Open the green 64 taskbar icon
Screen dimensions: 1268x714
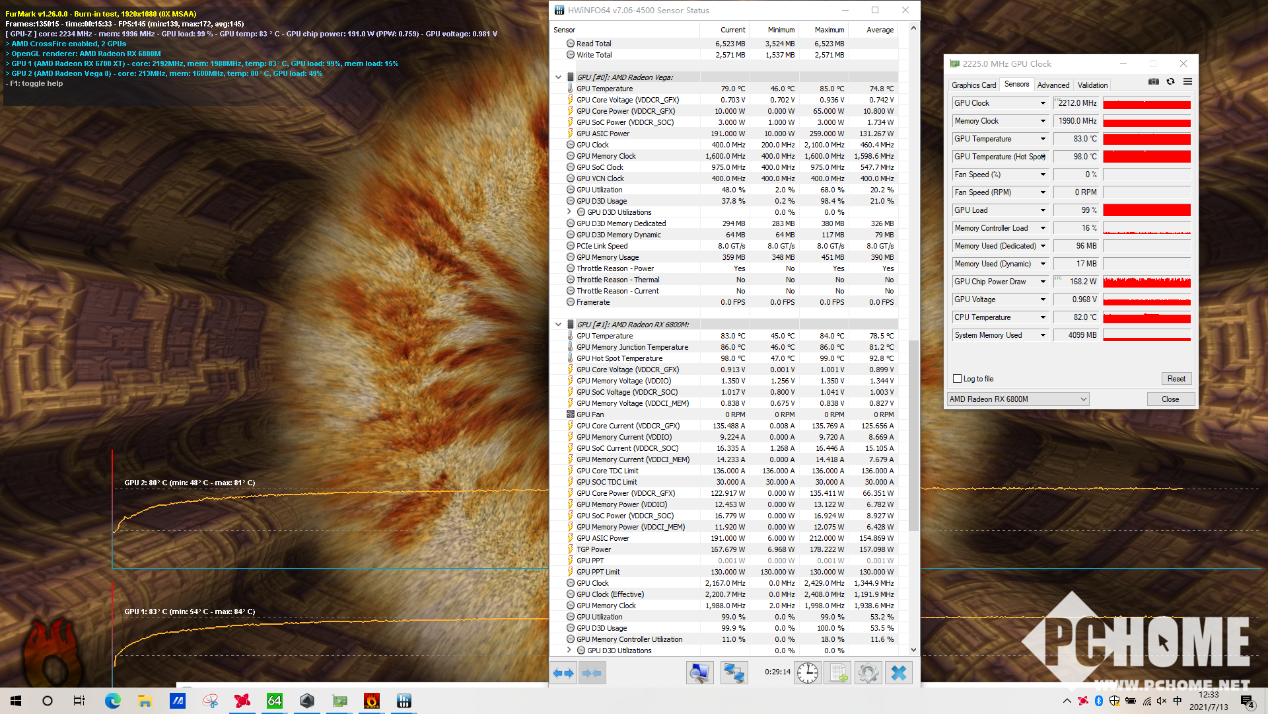[x=274, y=701]
